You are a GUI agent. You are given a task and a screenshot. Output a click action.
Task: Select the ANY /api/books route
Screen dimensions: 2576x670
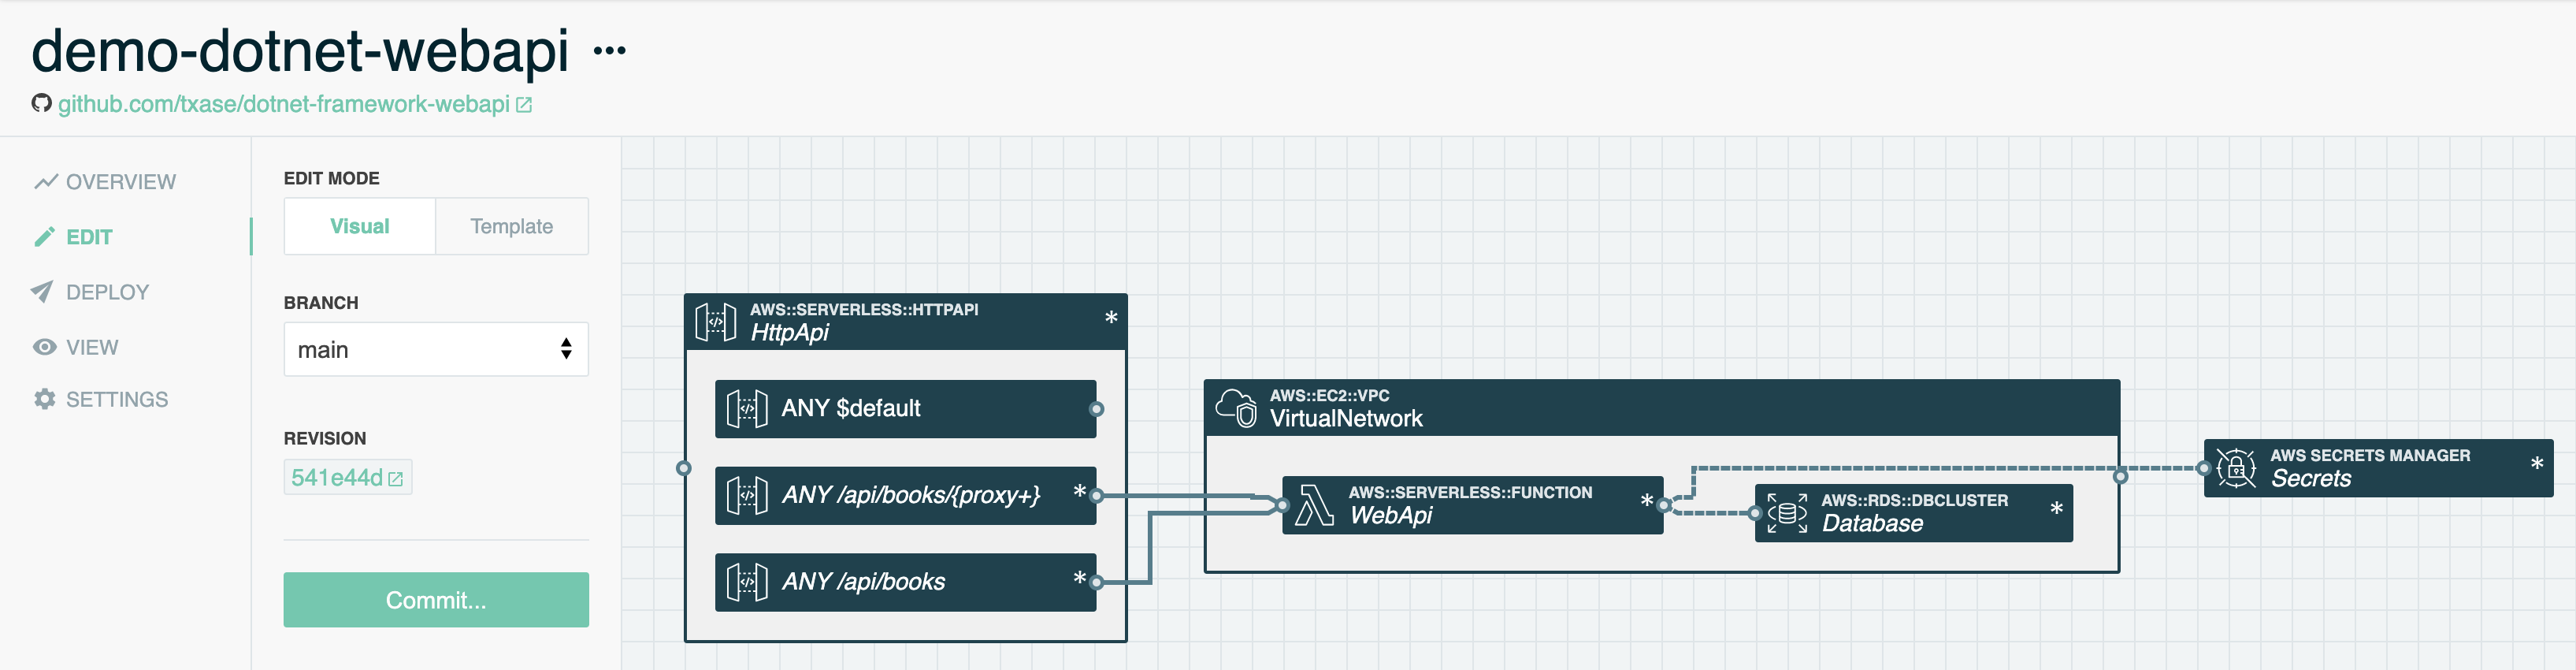click(x=906, y=582)
